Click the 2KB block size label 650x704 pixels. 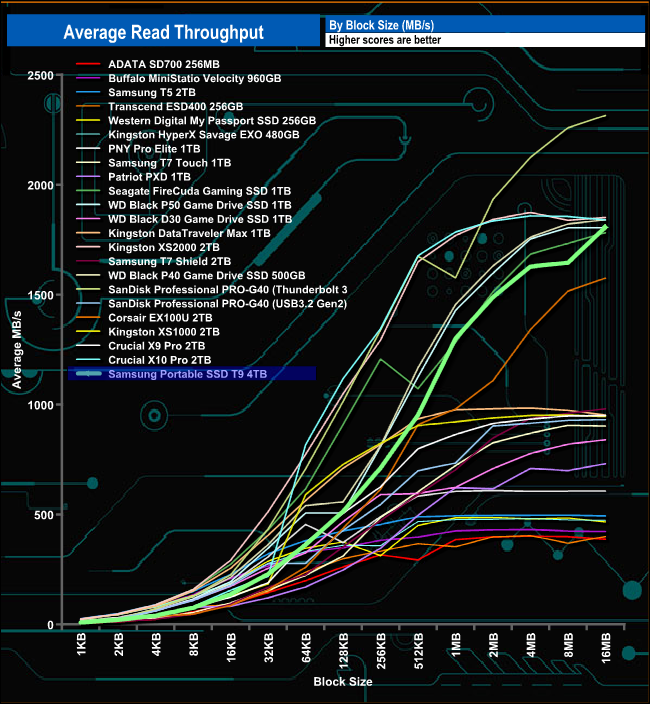119,645
